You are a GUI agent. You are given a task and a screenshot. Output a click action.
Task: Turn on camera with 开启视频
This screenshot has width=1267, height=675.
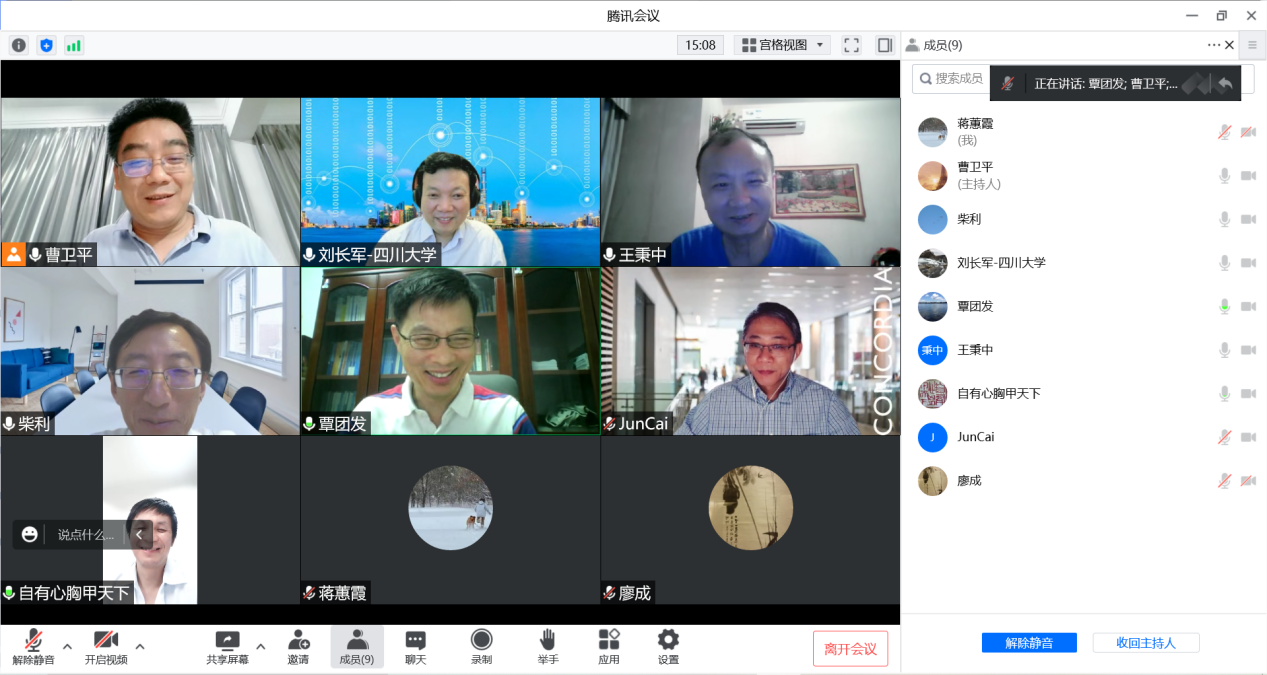(x=106, y=647)
